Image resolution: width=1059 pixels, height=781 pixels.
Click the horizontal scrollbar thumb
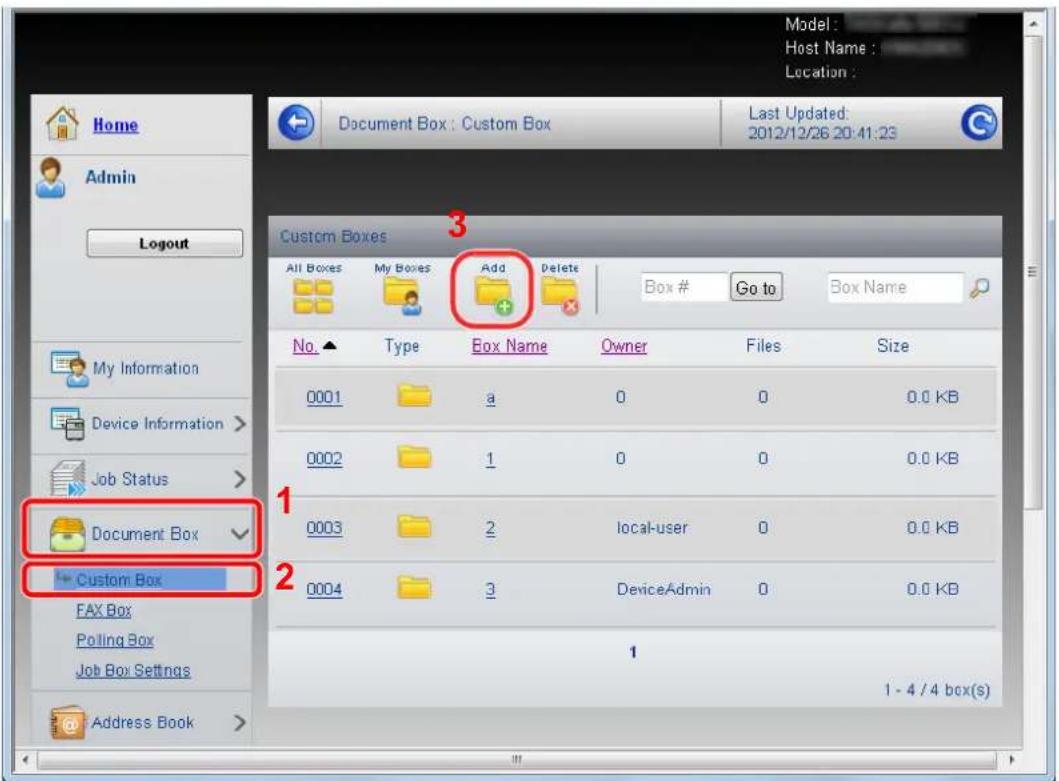click(517, 760)
